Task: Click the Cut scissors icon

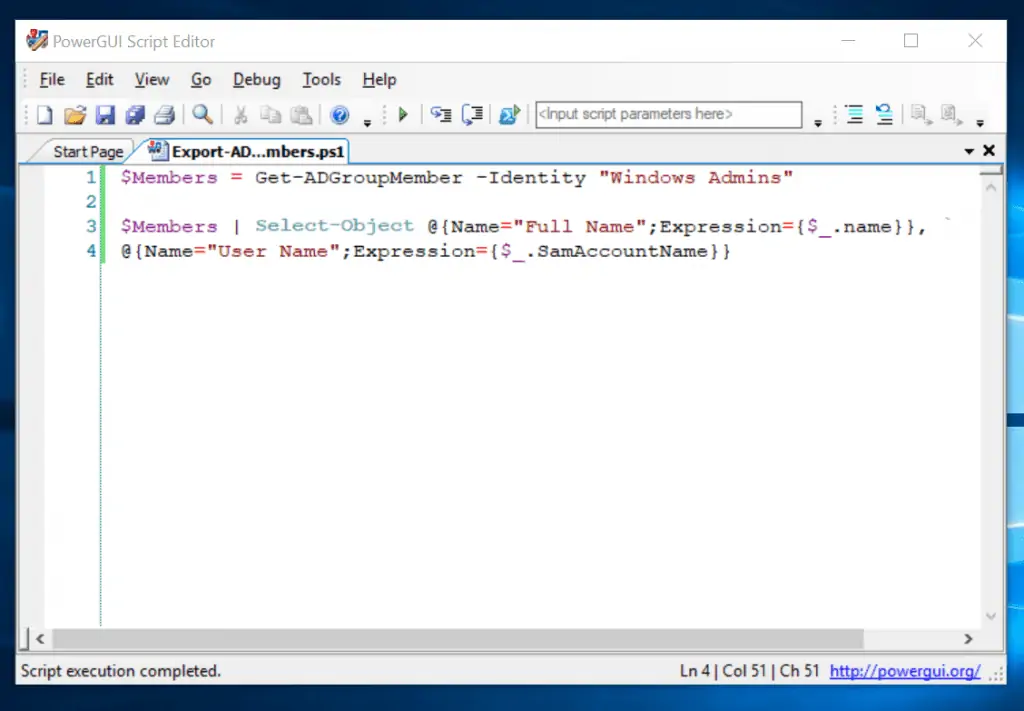Action: click(x=241, y=115)
